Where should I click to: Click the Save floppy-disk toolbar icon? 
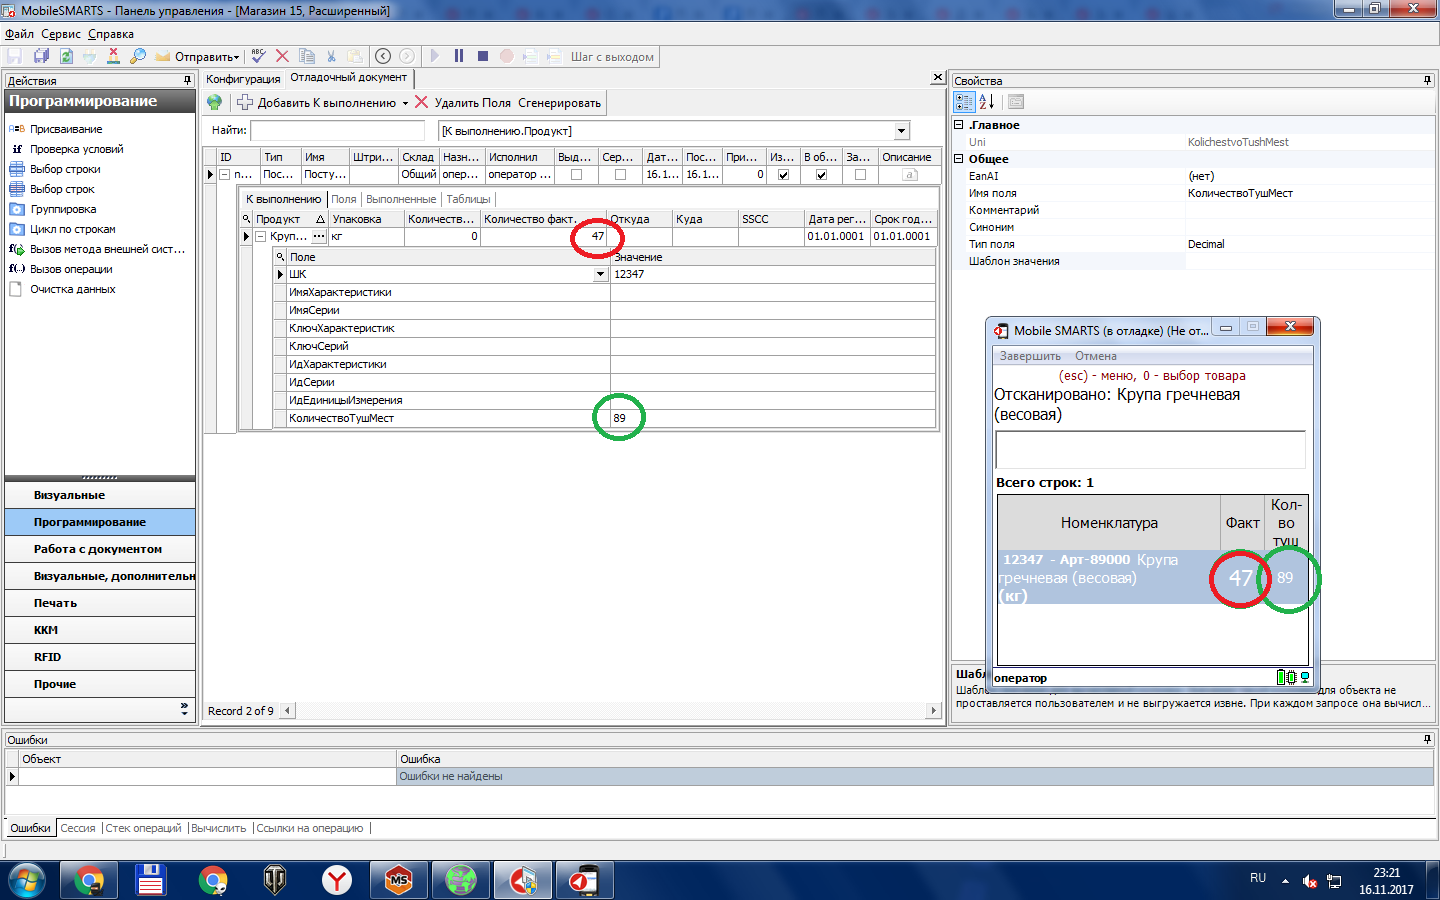[x=14, y=57]
